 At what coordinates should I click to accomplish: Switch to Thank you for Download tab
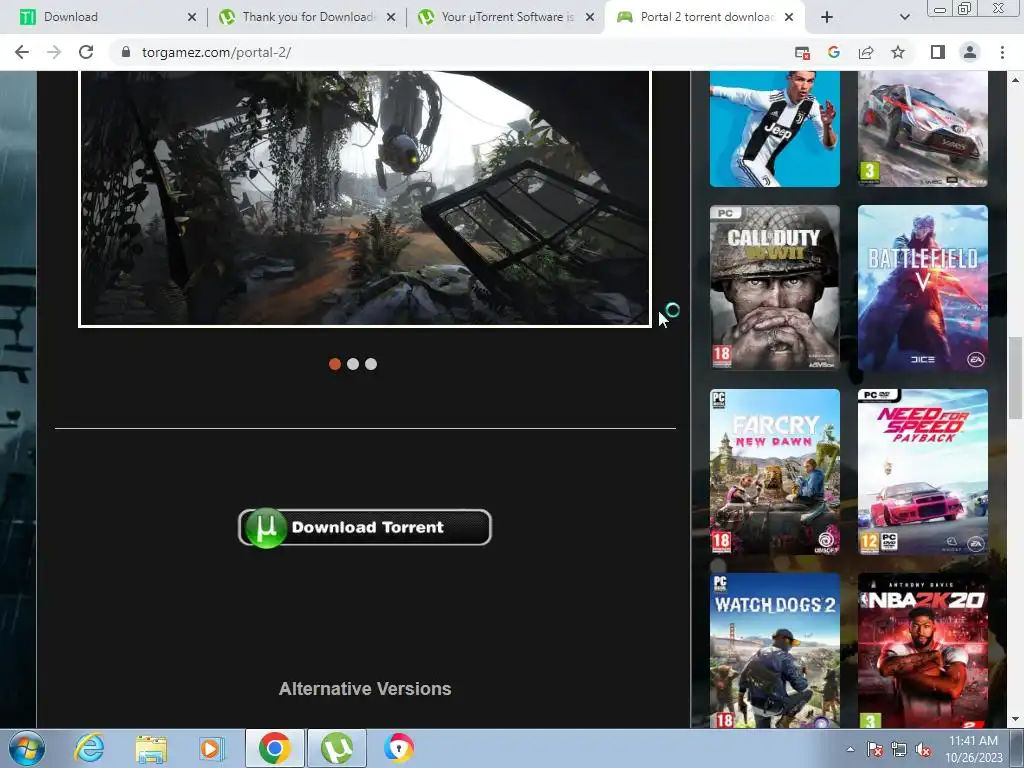point(307,17)
